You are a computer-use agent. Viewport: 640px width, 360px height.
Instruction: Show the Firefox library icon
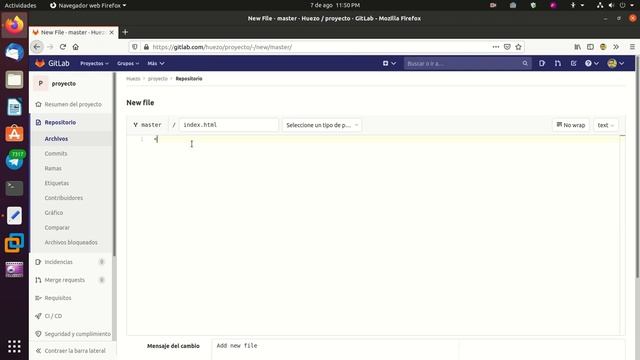578,47
